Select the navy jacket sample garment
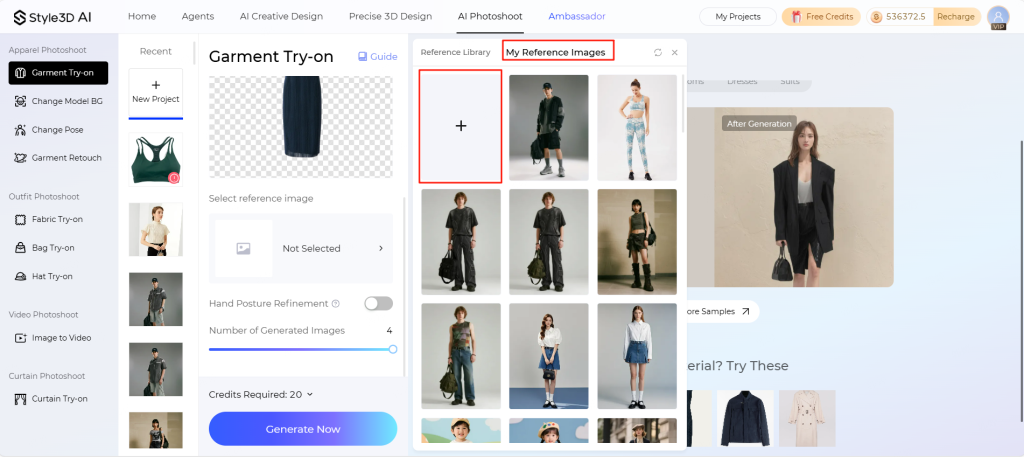The image size is (1024, 457). point(745,418)
